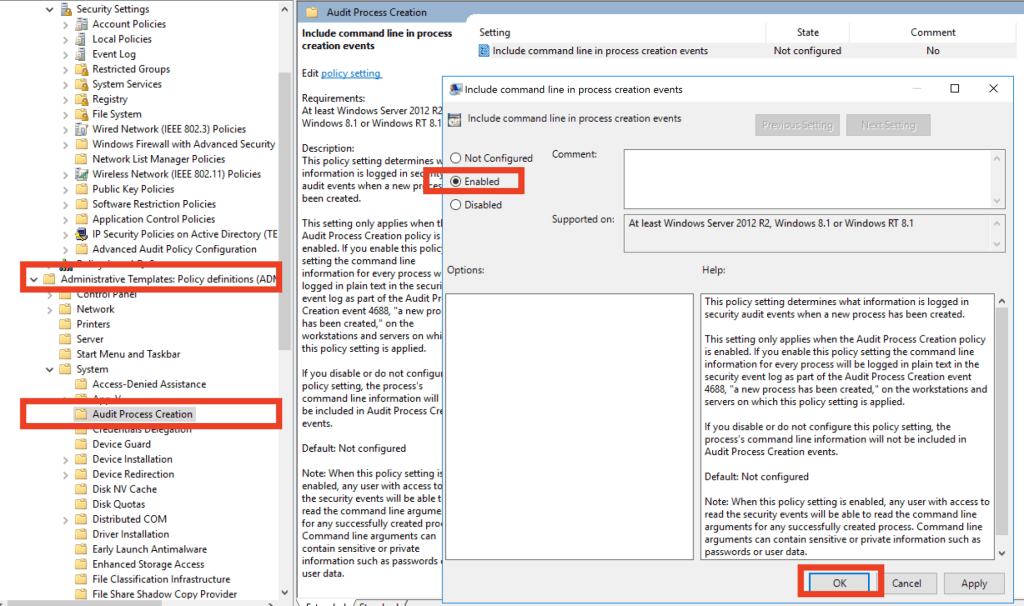The image size is (1024, 606).
Task: Click the Wired Network (IEEE 802.3) Policies icon
Action: [x=81, y=129]
